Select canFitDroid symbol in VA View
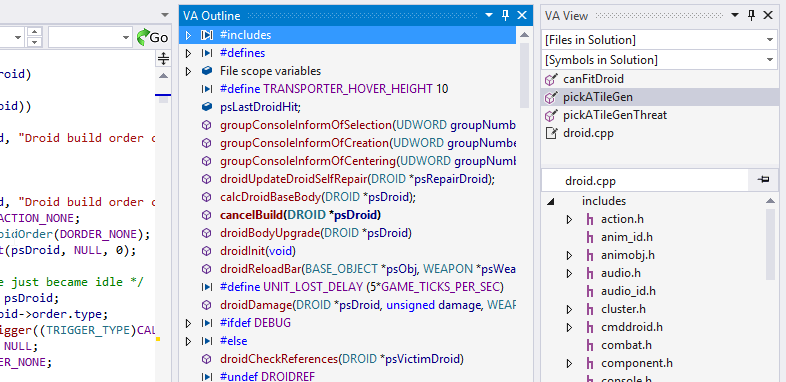The height and width of the screenshot is (382, 786). 593,79
